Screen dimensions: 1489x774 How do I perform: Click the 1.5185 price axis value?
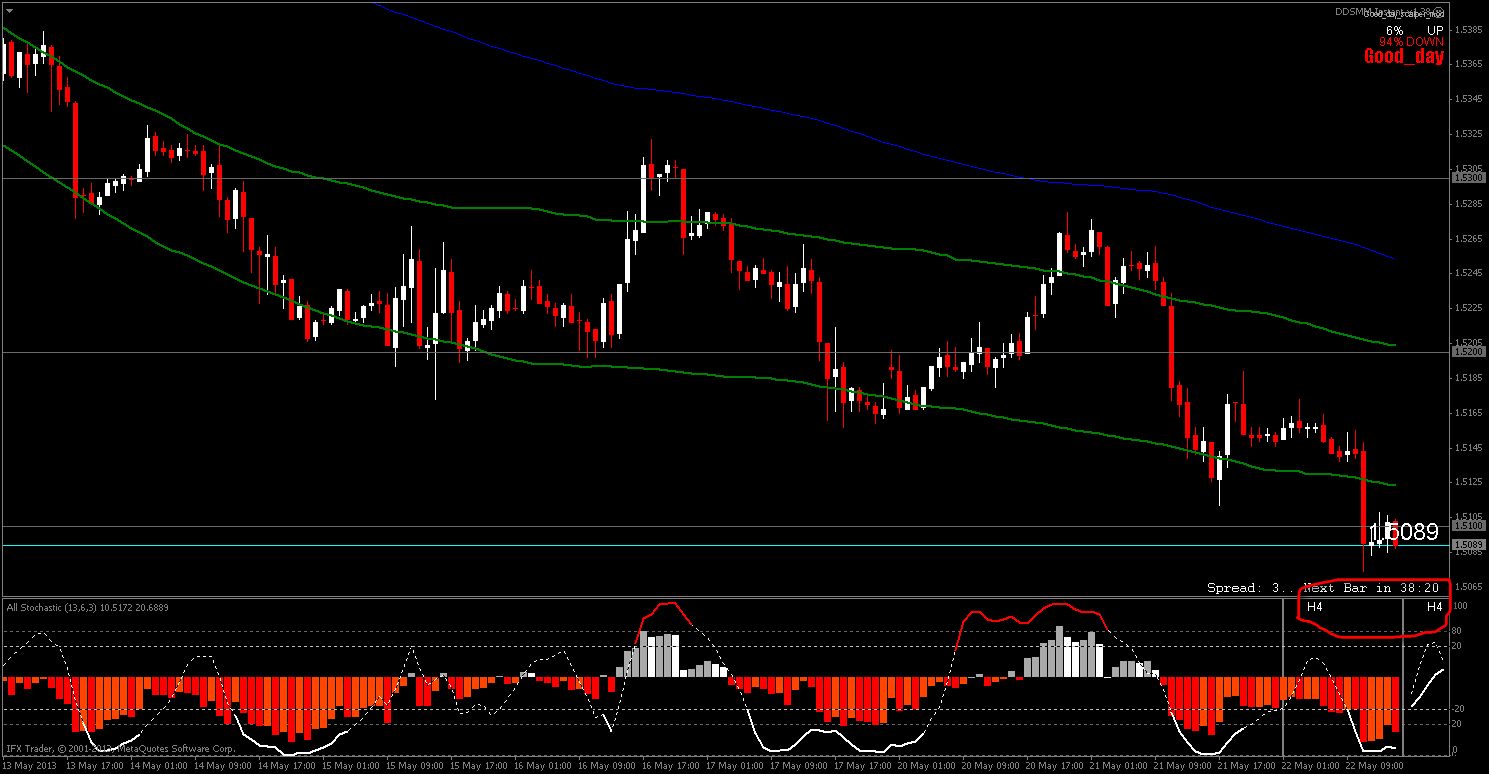[1468, 378]
